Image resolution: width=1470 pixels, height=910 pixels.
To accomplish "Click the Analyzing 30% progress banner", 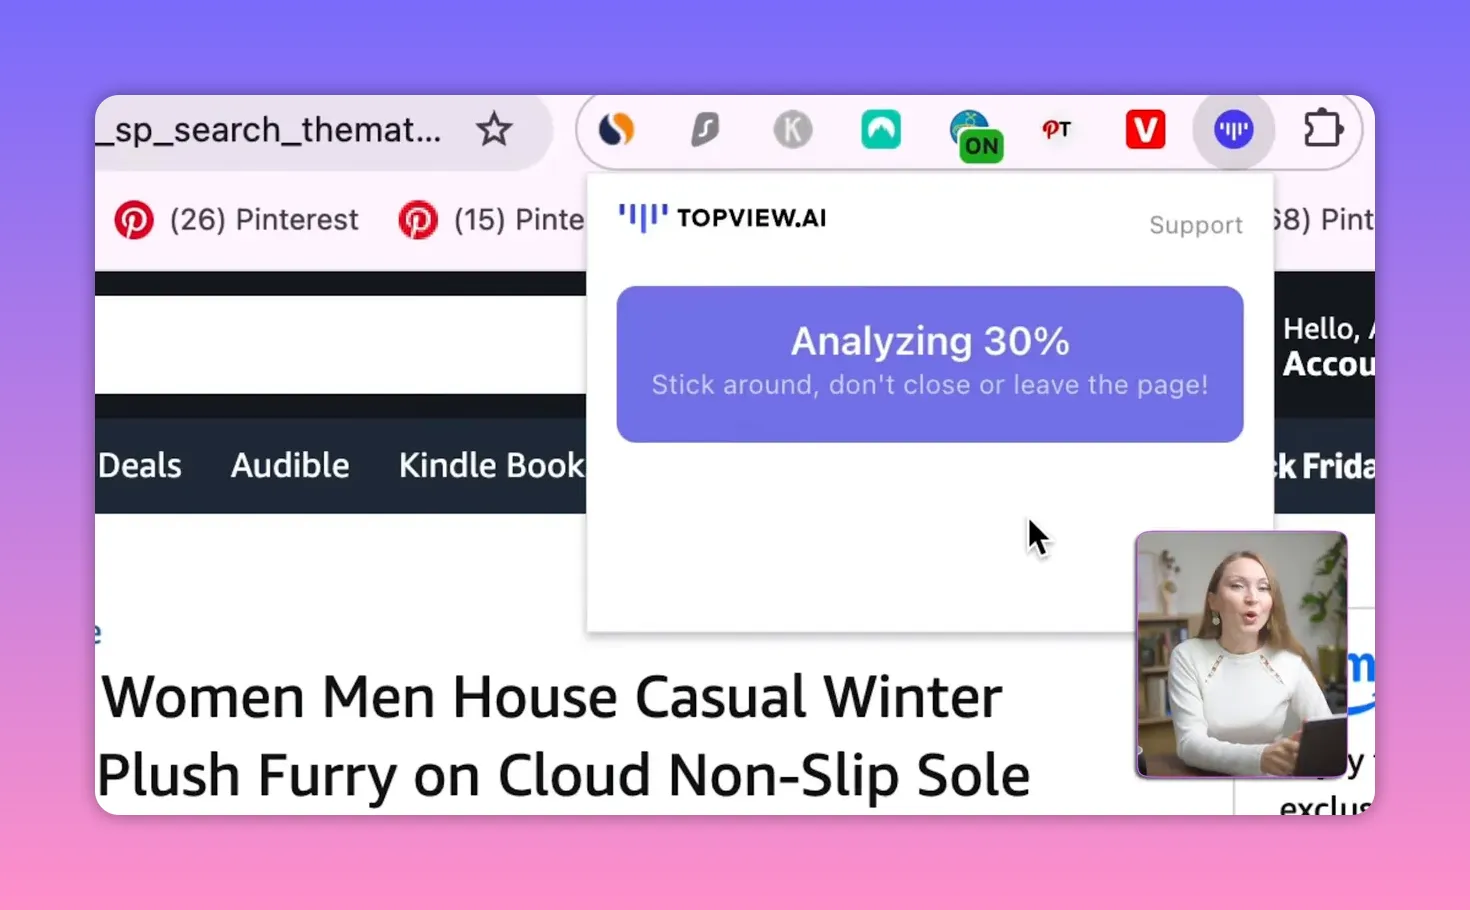I will (929, 362).
